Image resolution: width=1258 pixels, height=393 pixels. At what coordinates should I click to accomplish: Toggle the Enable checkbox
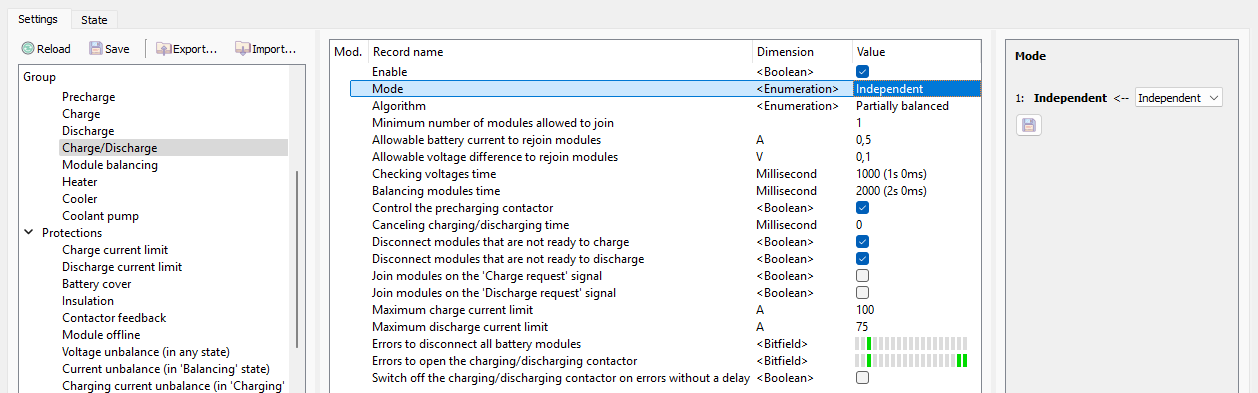click(x=862, y=72)
